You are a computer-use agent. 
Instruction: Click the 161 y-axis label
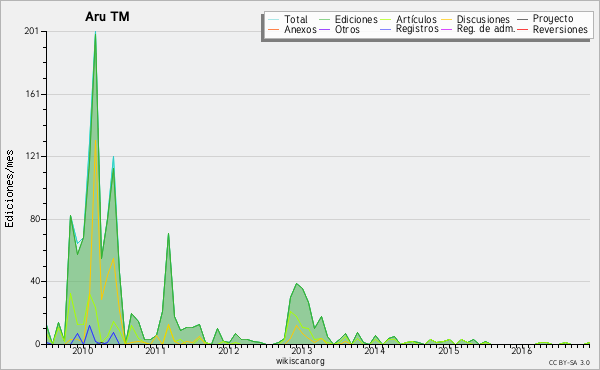click(33, 94)
